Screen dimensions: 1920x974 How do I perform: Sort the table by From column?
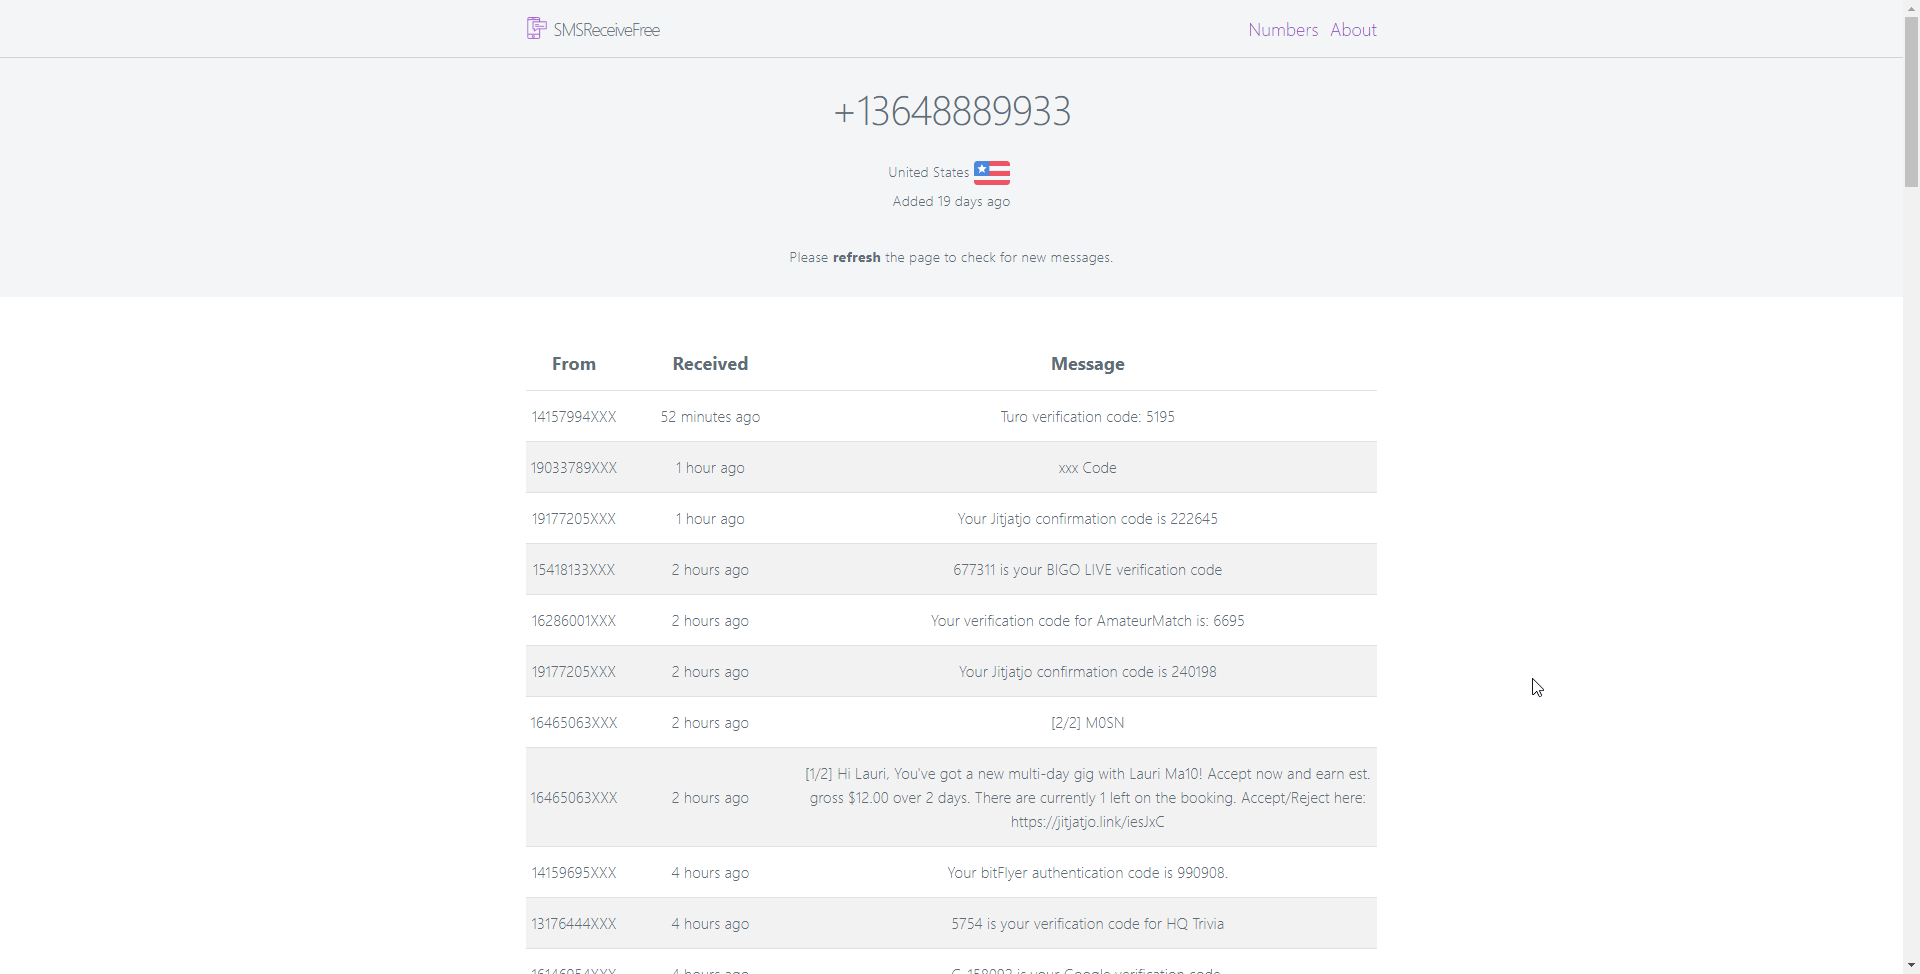(573, 363)
